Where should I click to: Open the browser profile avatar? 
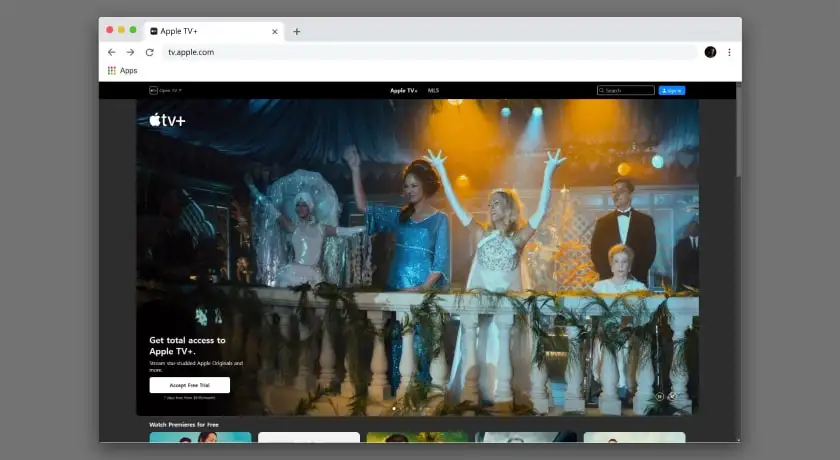[x=710, y=52]
